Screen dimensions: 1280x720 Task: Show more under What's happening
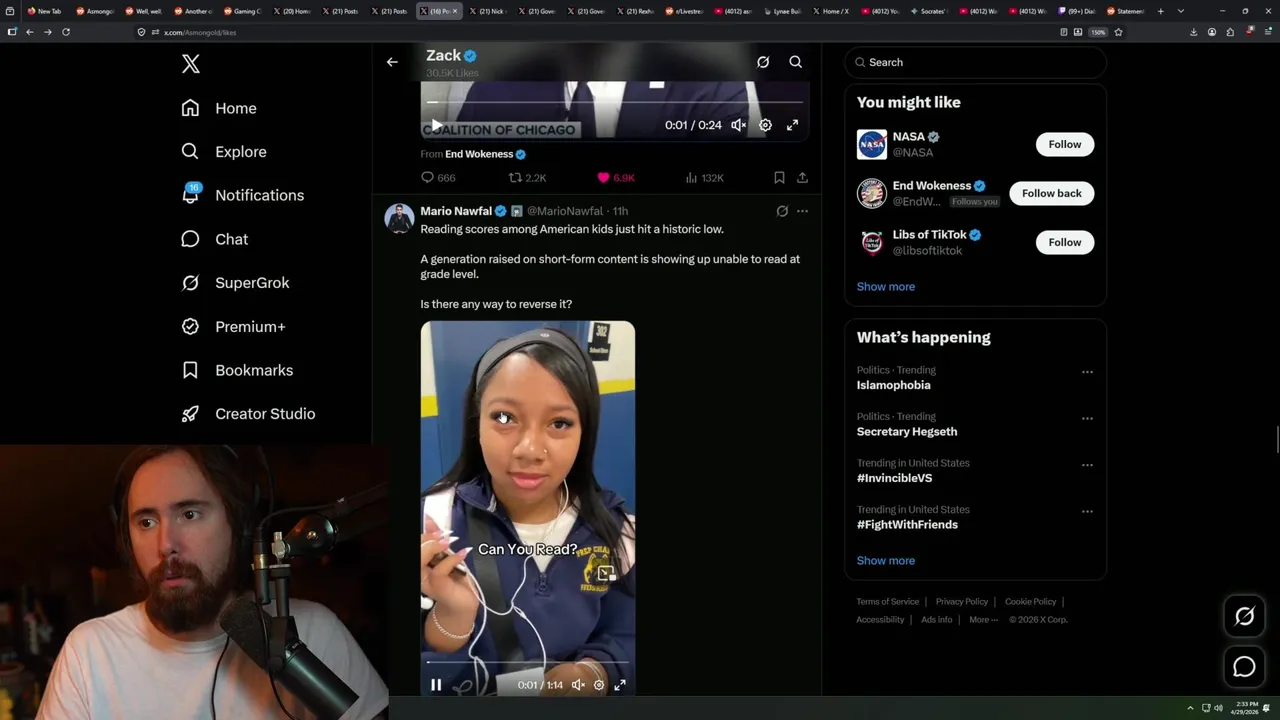click(886, 560)
